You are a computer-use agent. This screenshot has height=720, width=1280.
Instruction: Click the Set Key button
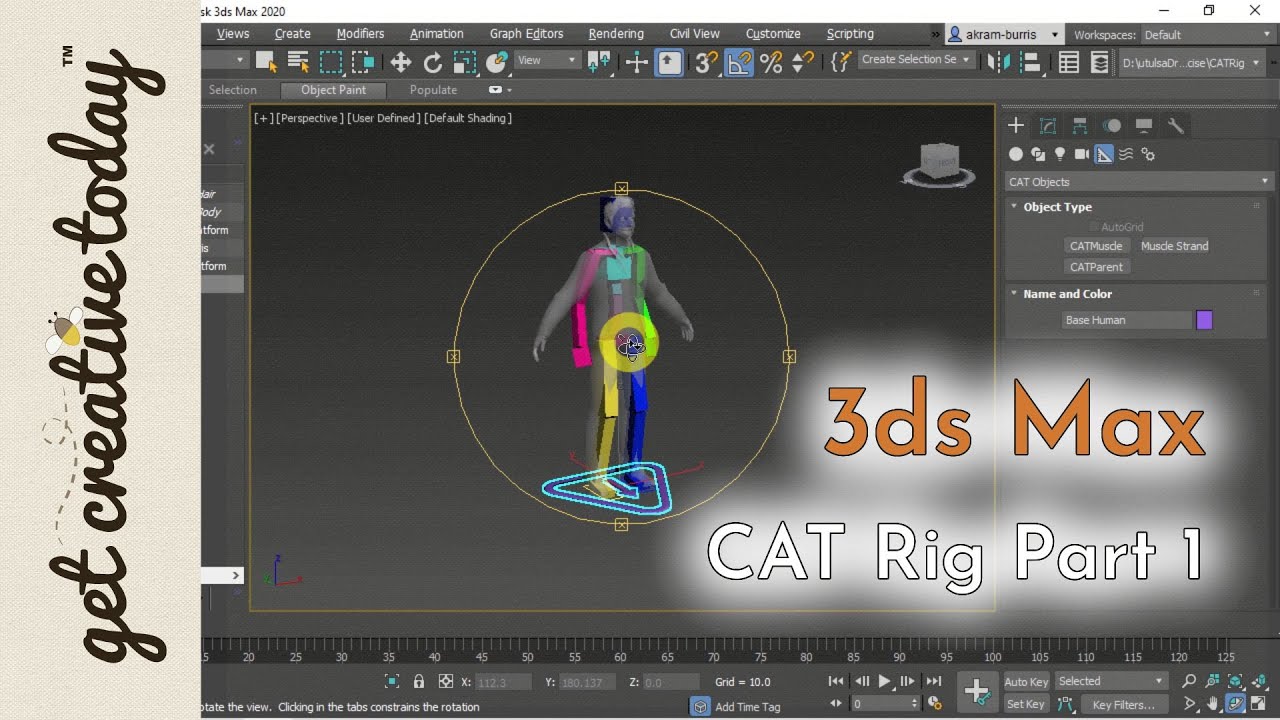click(x=1026, y=704)
